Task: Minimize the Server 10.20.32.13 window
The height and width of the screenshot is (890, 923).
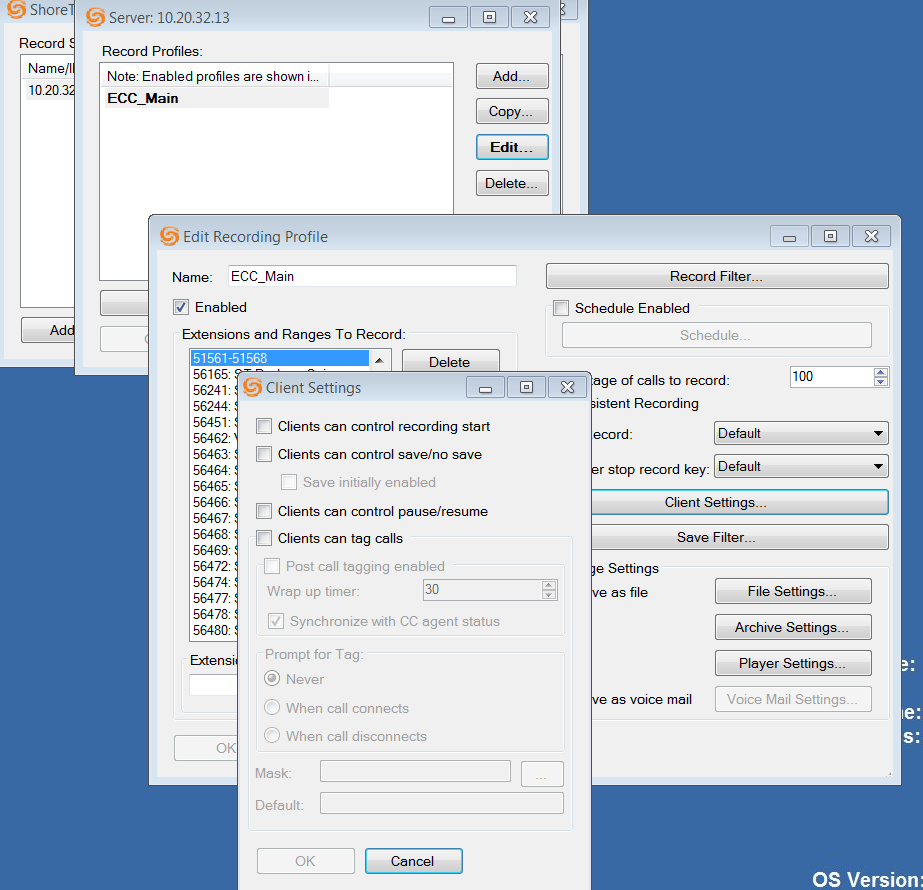Action: tap(449, 18)
